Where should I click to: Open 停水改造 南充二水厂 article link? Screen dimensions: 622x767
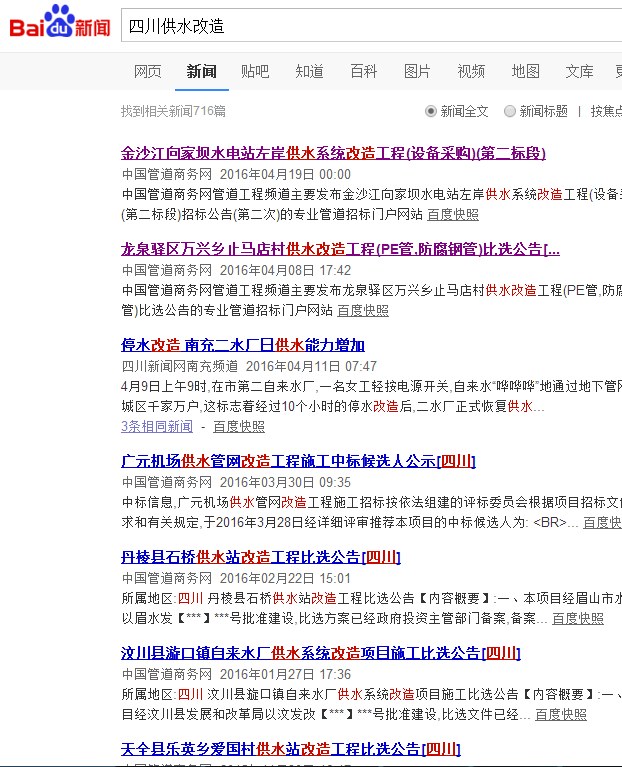click(x=243, y=345)
